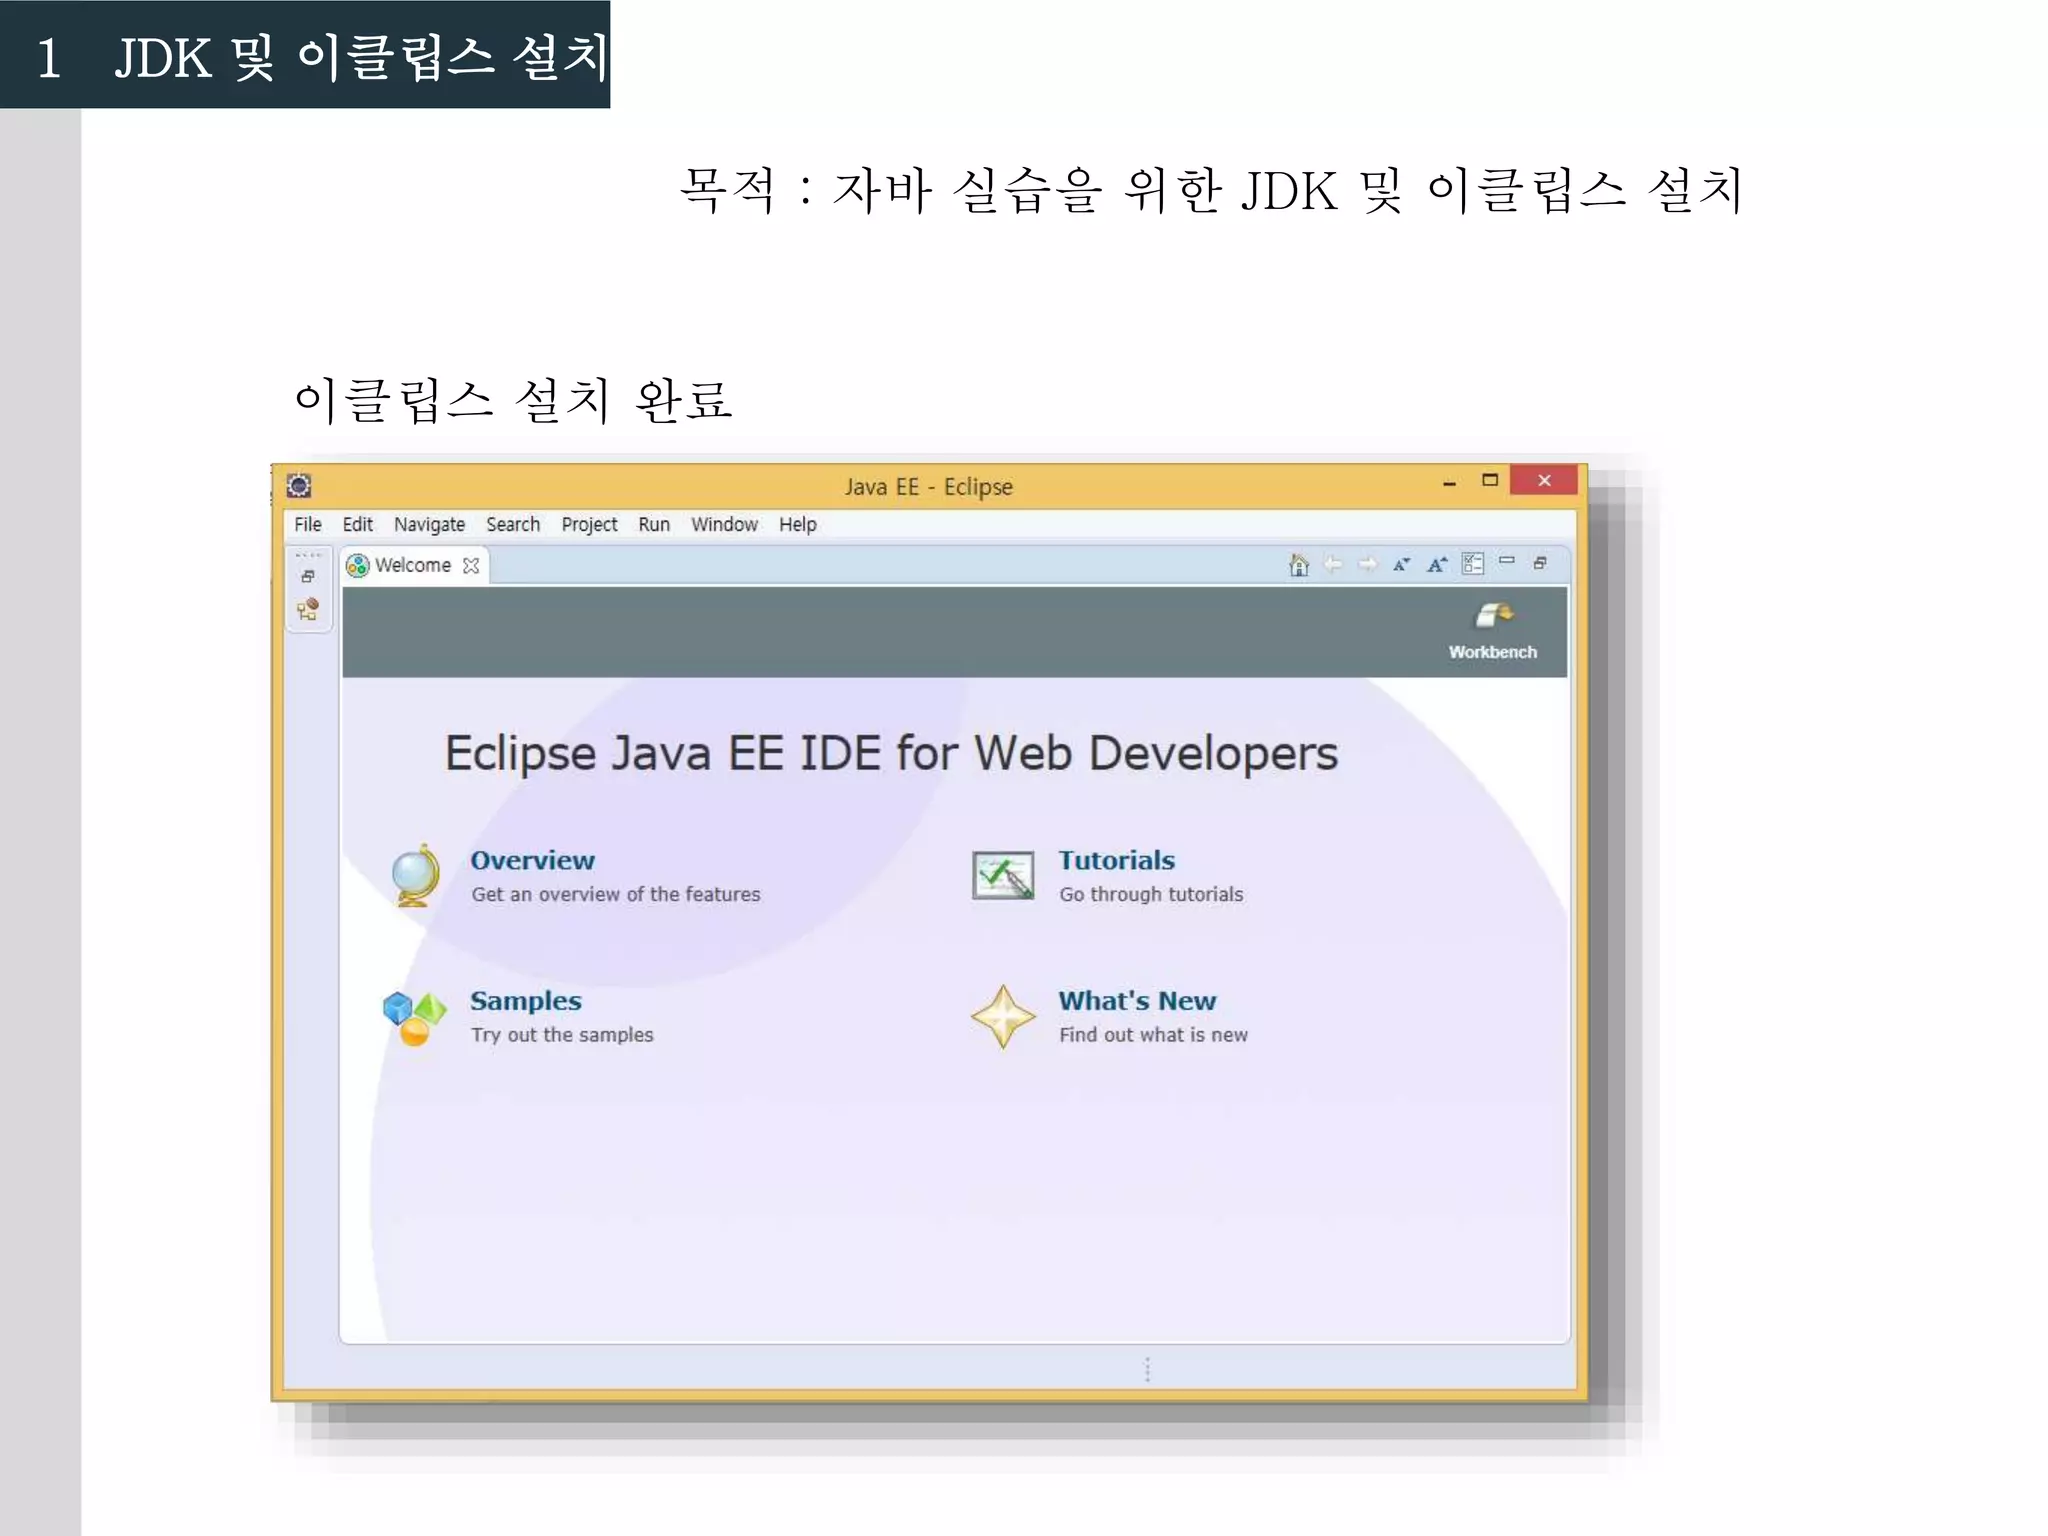Click the star icon beside What's New
Viewport: 2048px width, 1536px height.
1003,1017
